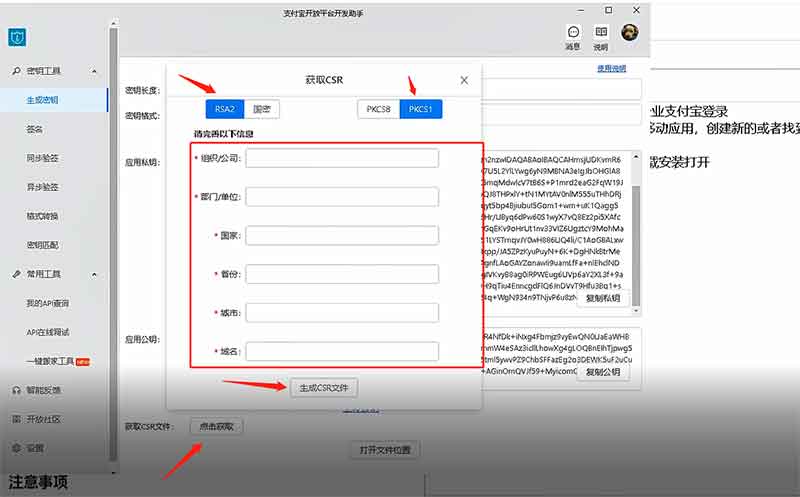Open the 说明 book icon
Screen dimensions: 800x497
pyautogui.click(x=601, y=32)
